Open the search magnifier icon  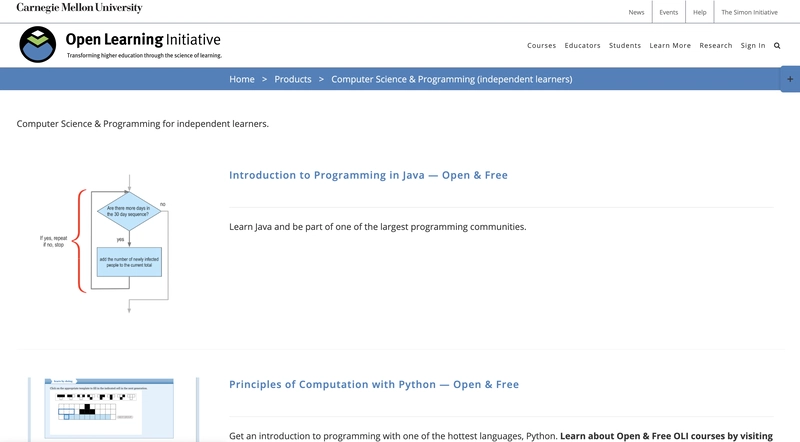pyautogui.click(x=777, y=45)
